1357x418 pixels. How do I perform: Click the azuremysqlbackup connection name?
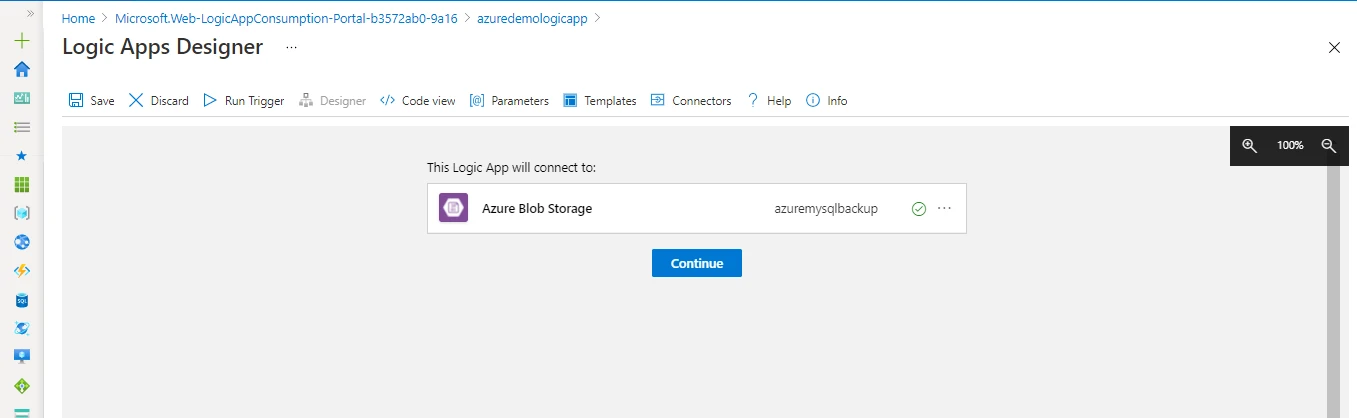pos(826,209)
